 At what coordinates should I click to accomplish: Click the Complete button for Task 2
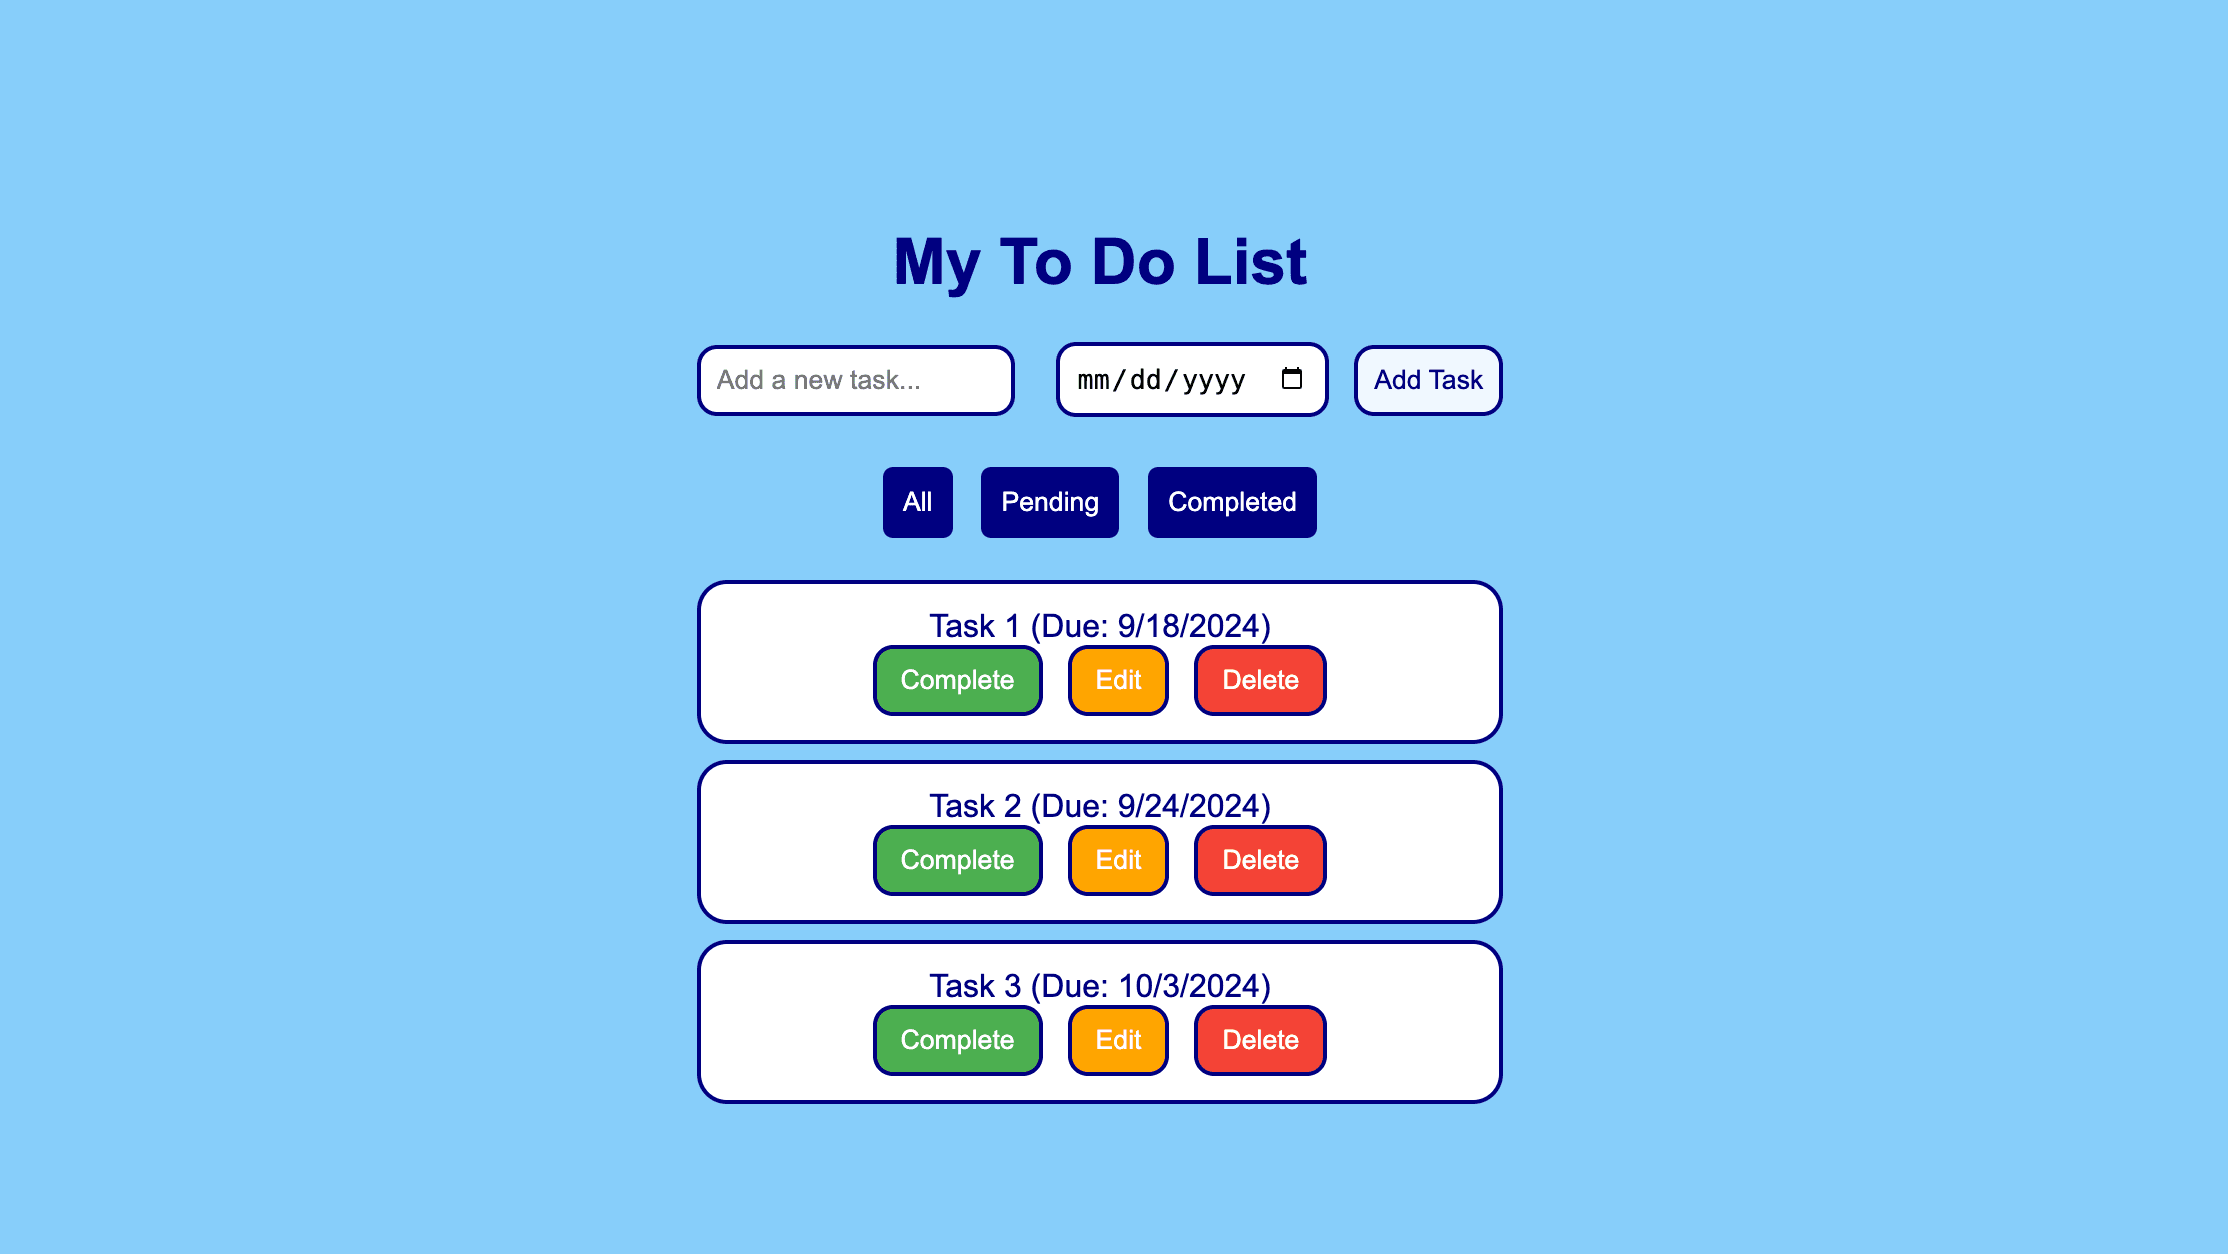pos(958,859)
